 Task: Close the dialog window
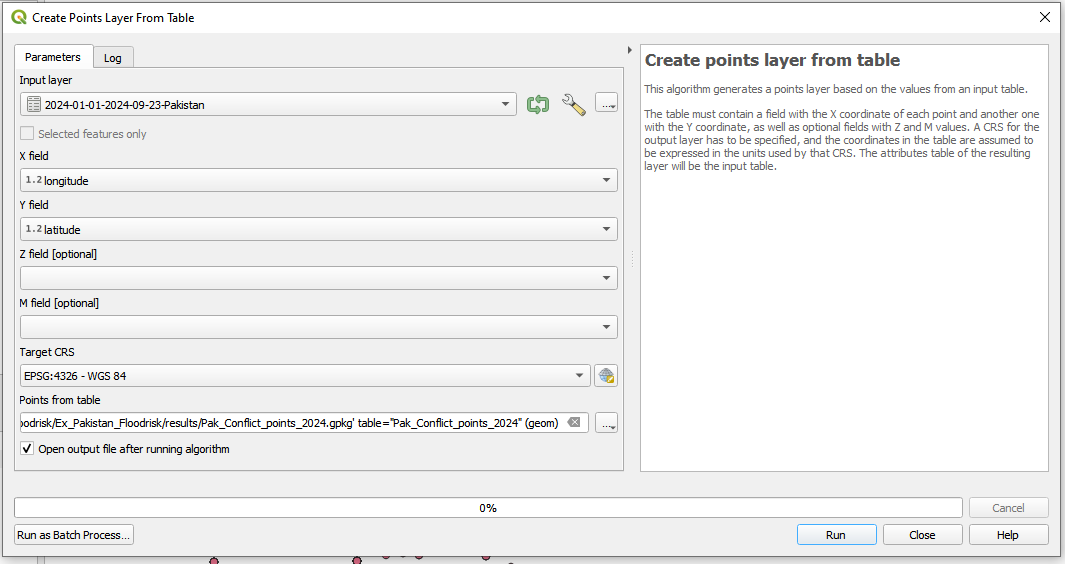[x=1044, y=17]
